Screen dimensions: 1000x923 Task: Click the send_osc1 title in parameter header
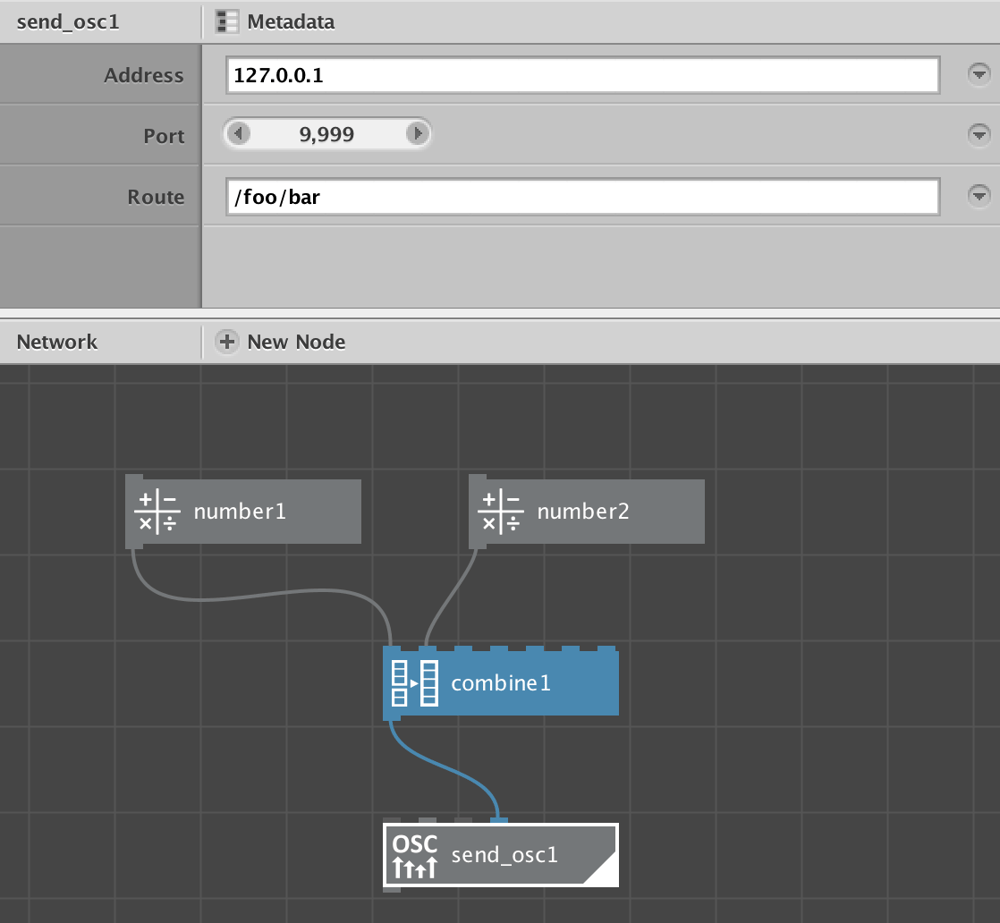coord(68,22)
